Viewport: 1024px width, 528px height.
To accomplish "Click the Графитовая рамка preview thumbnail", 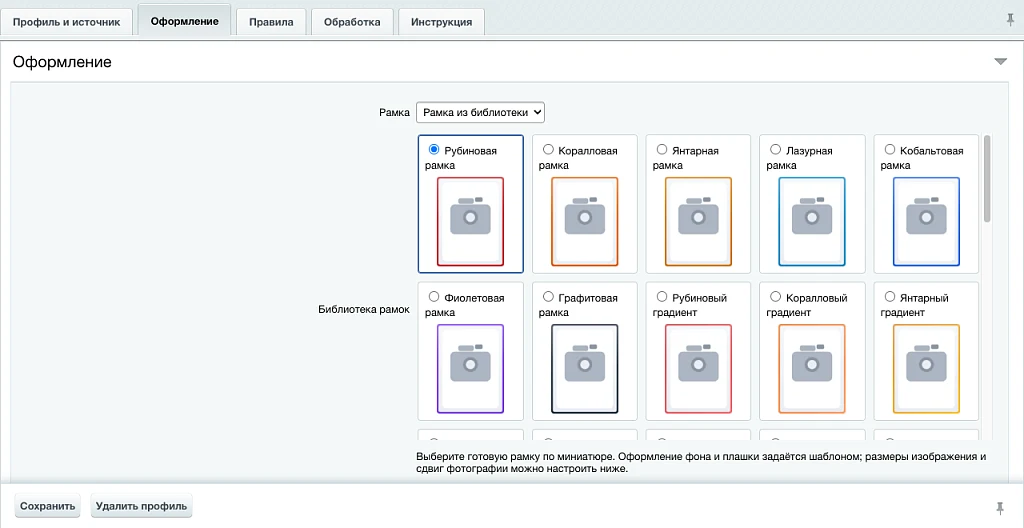I will (584, 369).
